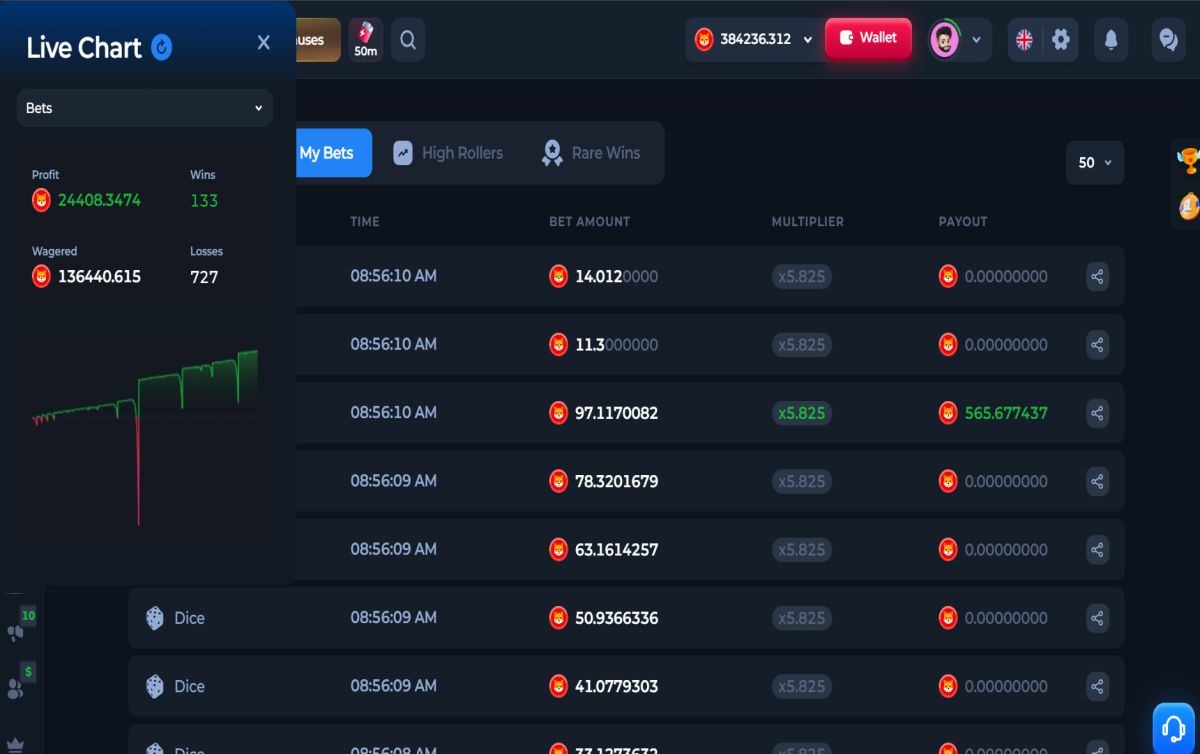
Task: Click the Wagered value 136440.615
Action: point(99,277)
